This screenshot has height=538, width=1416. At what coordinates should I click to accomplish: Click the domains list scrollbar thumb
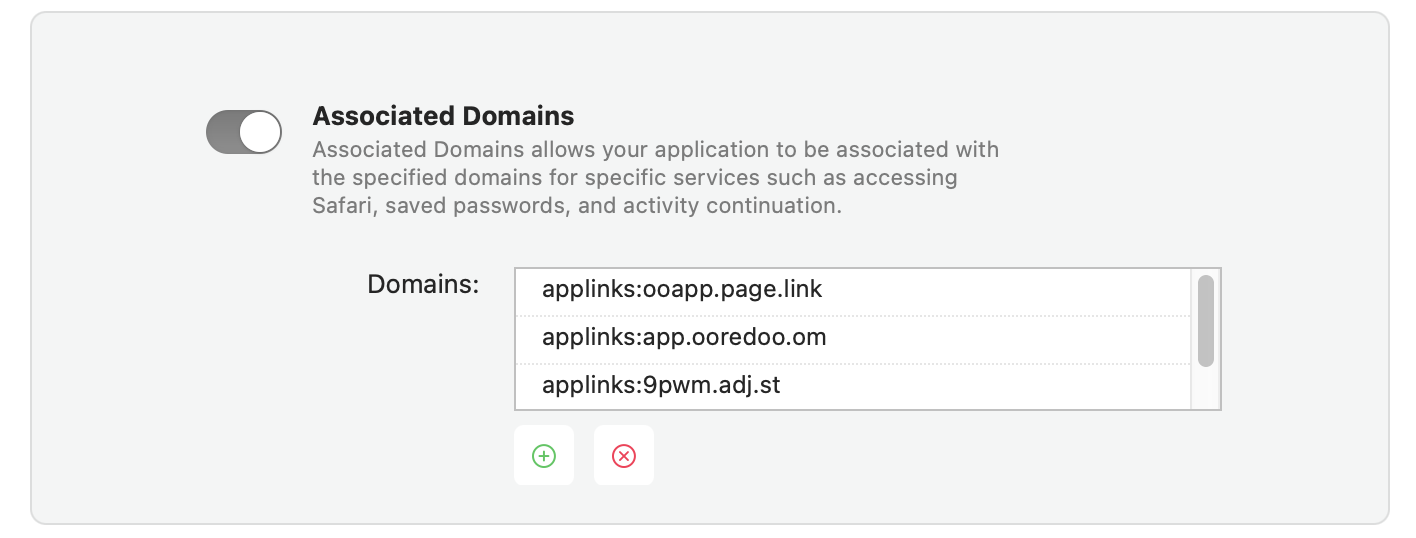(1205, 321)
